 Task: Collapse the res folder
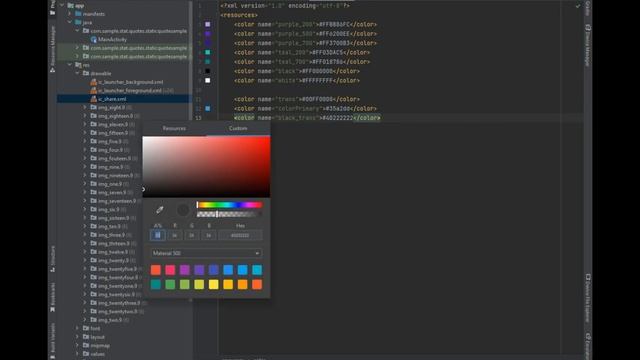tap(70, 65)
